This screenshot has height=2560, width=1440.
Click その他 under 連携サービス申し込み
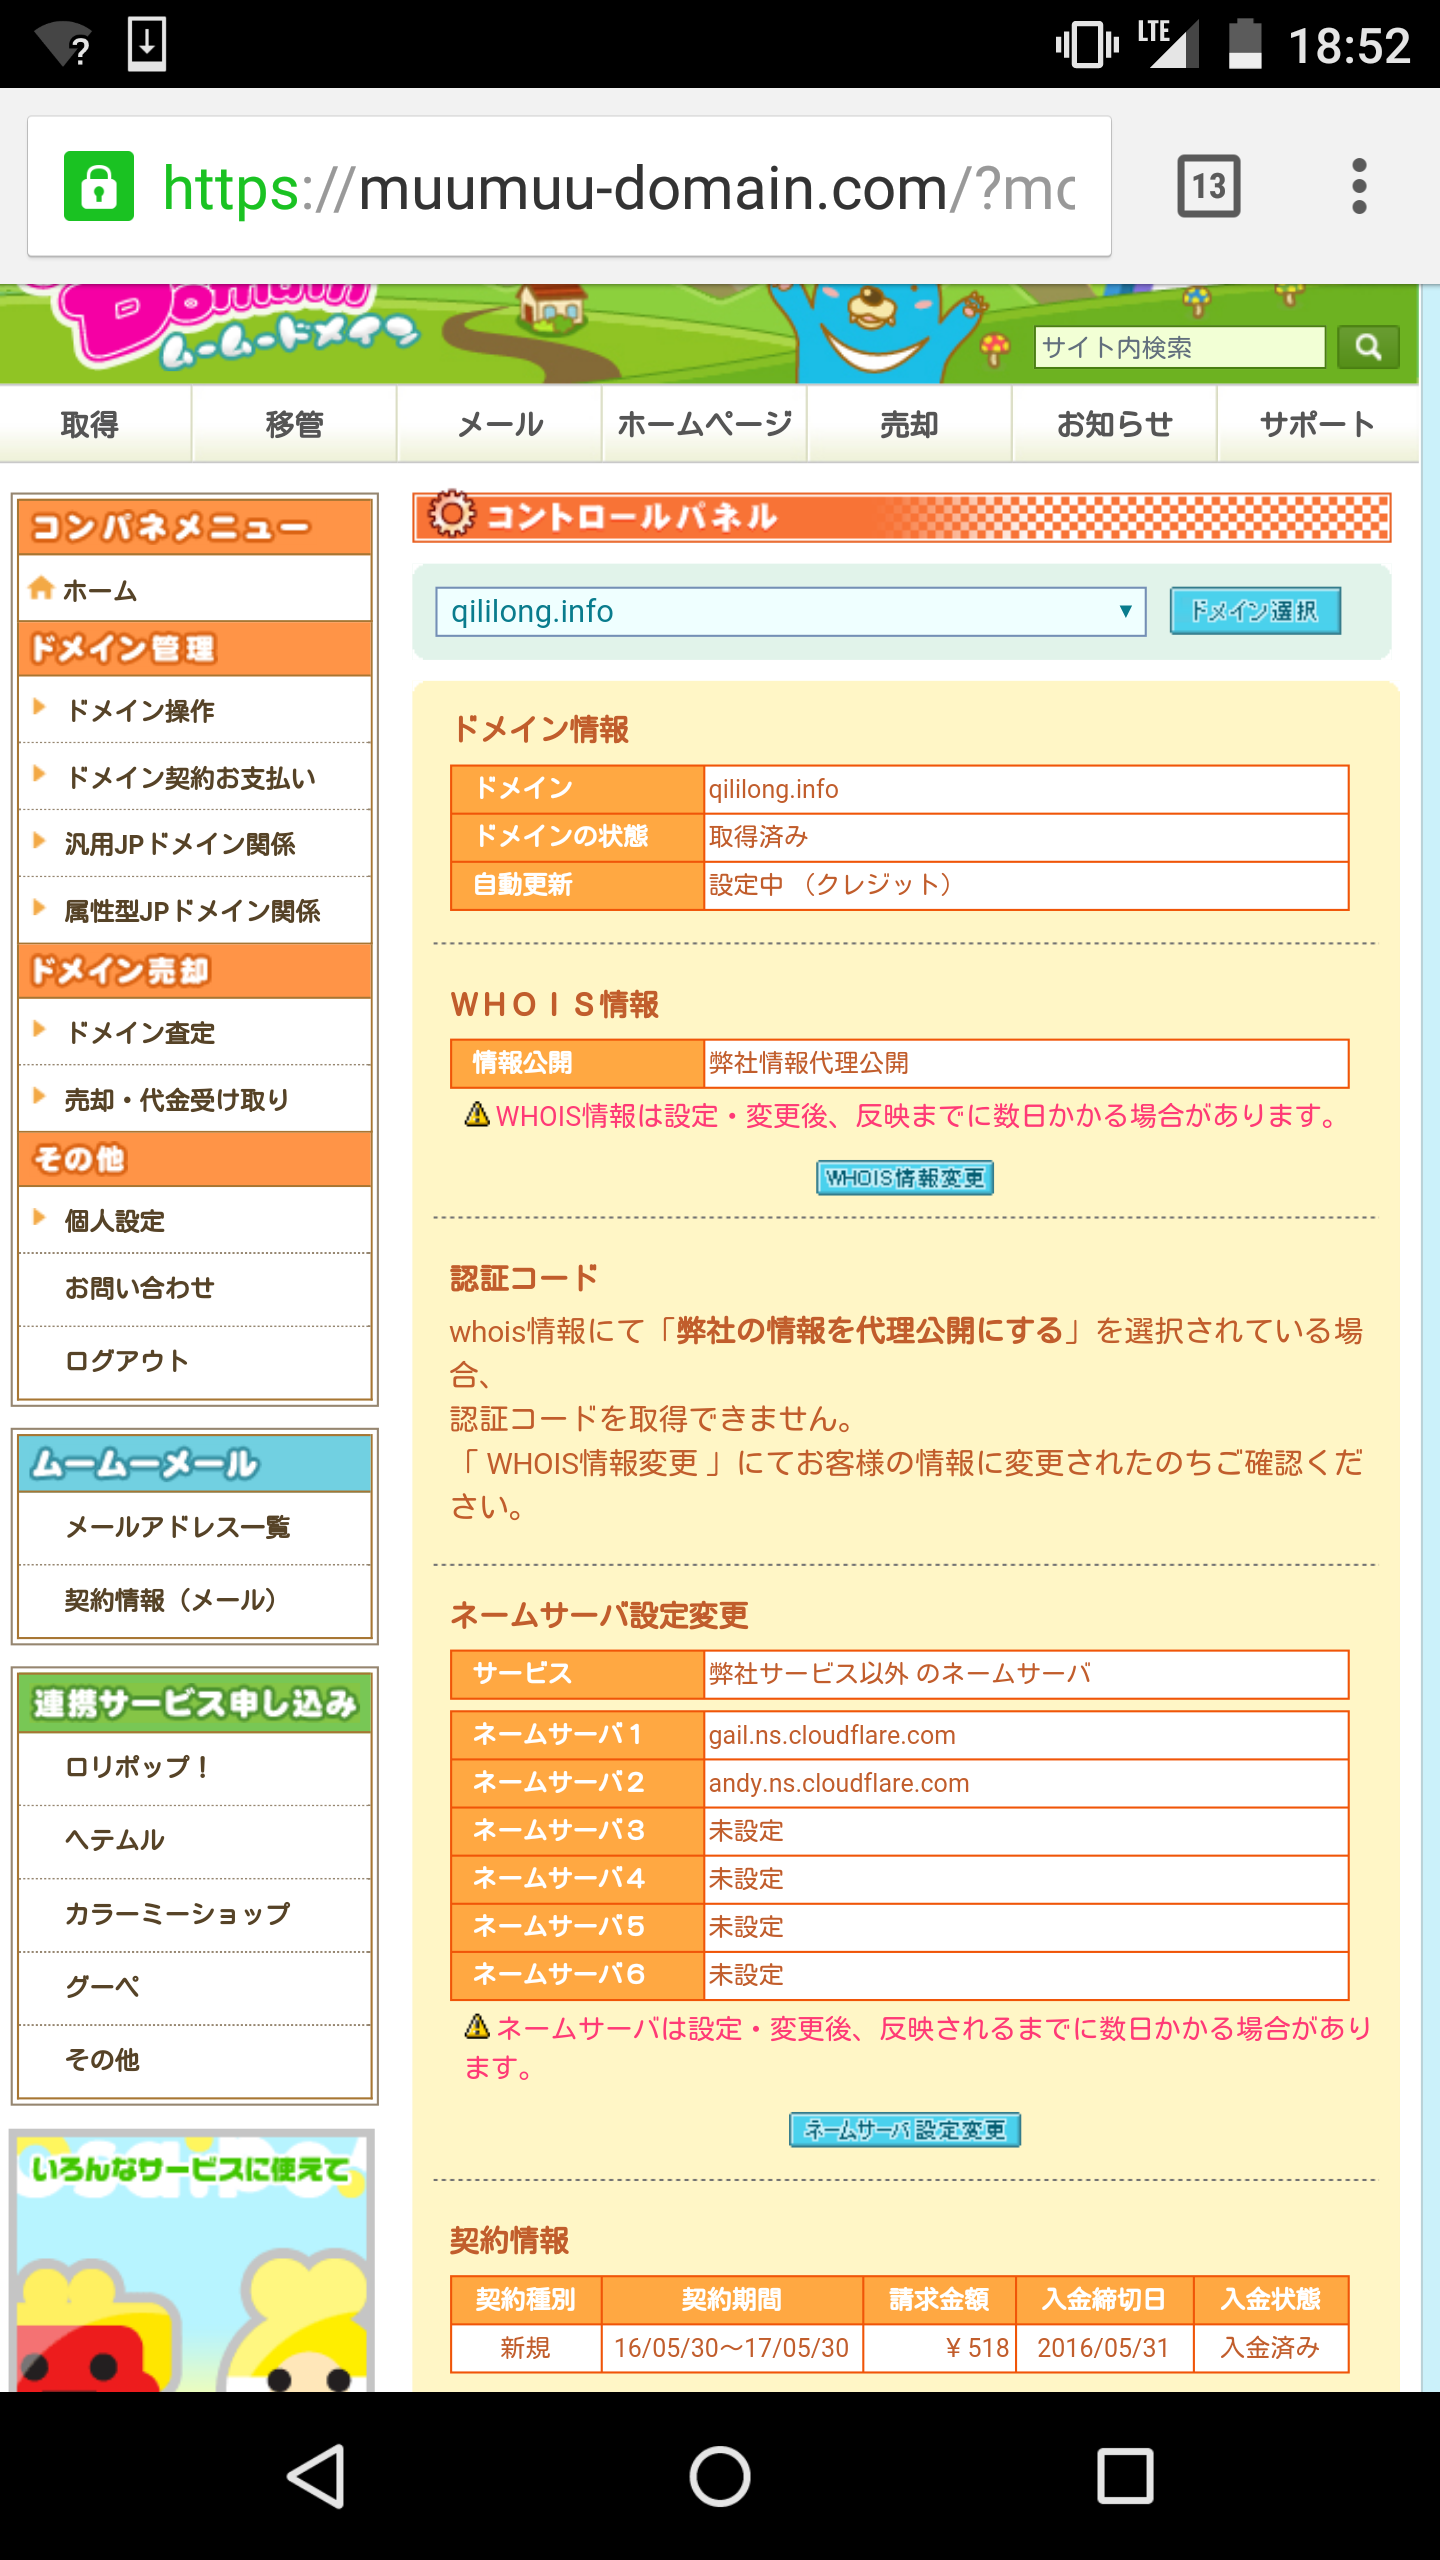[102, 2059]
